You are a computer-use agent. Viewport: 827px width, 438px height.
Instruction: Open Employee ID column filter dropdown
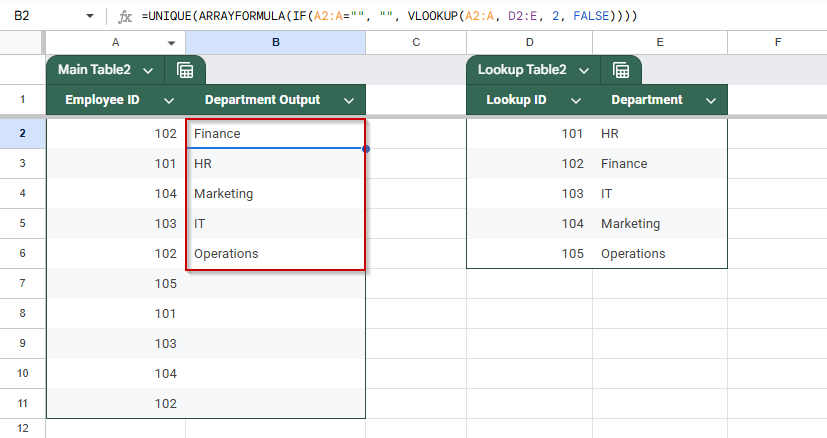pyautogui.click(x=169, y=100)
